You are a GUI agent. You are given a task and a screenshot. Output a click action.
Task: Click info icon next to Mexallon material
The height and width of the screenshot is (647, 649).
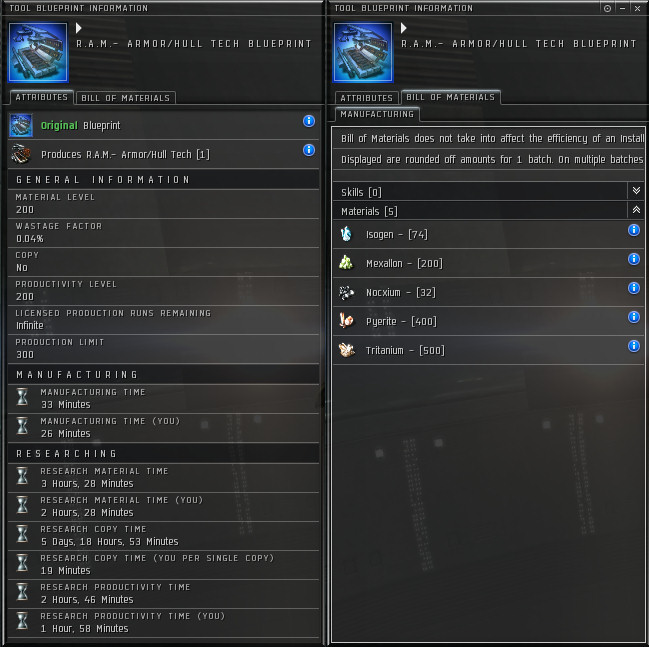click(634, 259)
